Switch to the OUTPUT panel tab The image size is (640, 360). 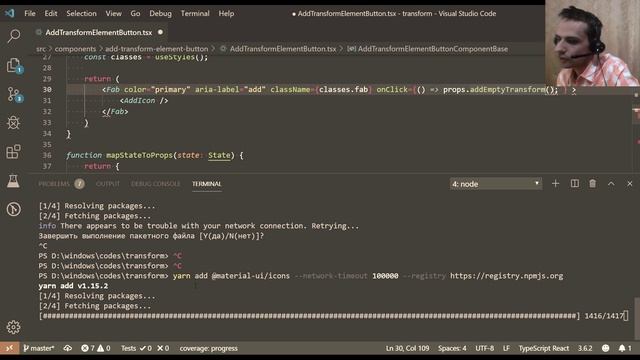(108, 184)
